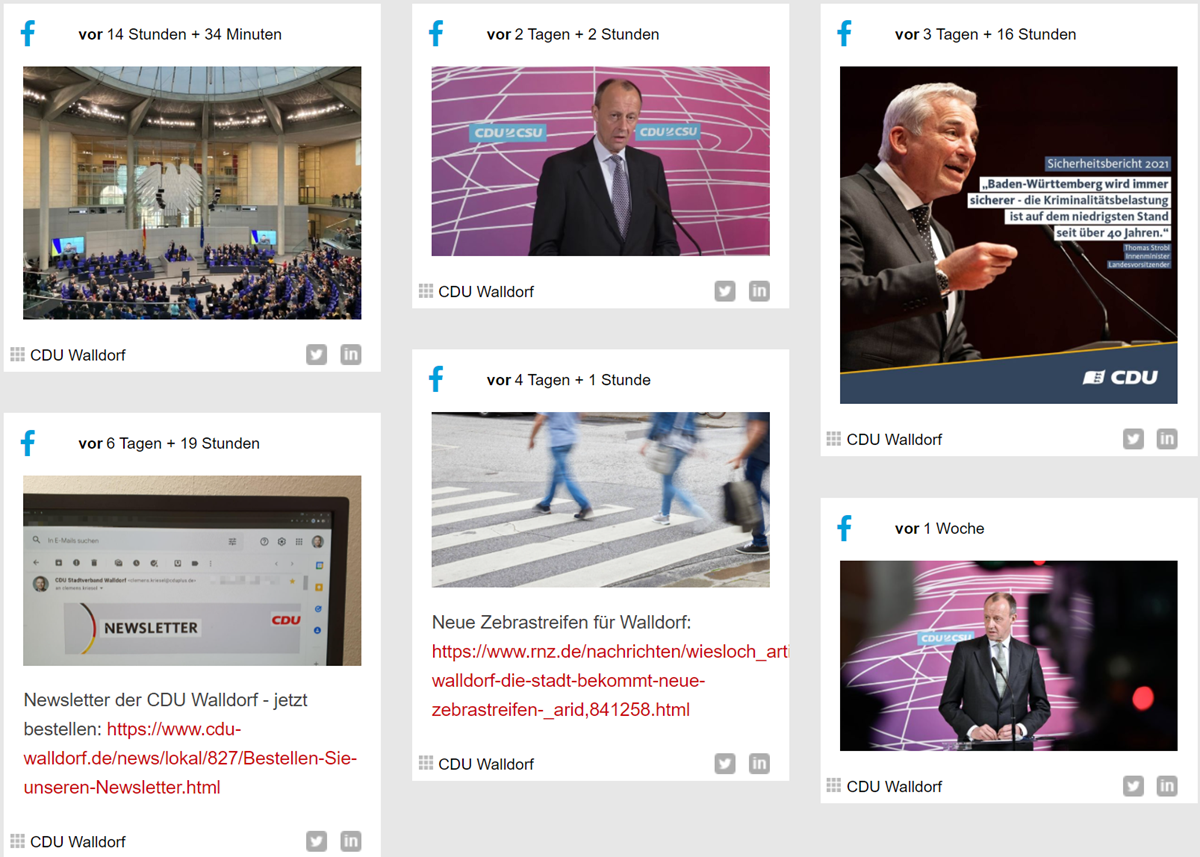Click Twitter share icon on Bundestag post
This screenshot has height=857, width=1200.
pyautogui.click(x=317, y=354)
